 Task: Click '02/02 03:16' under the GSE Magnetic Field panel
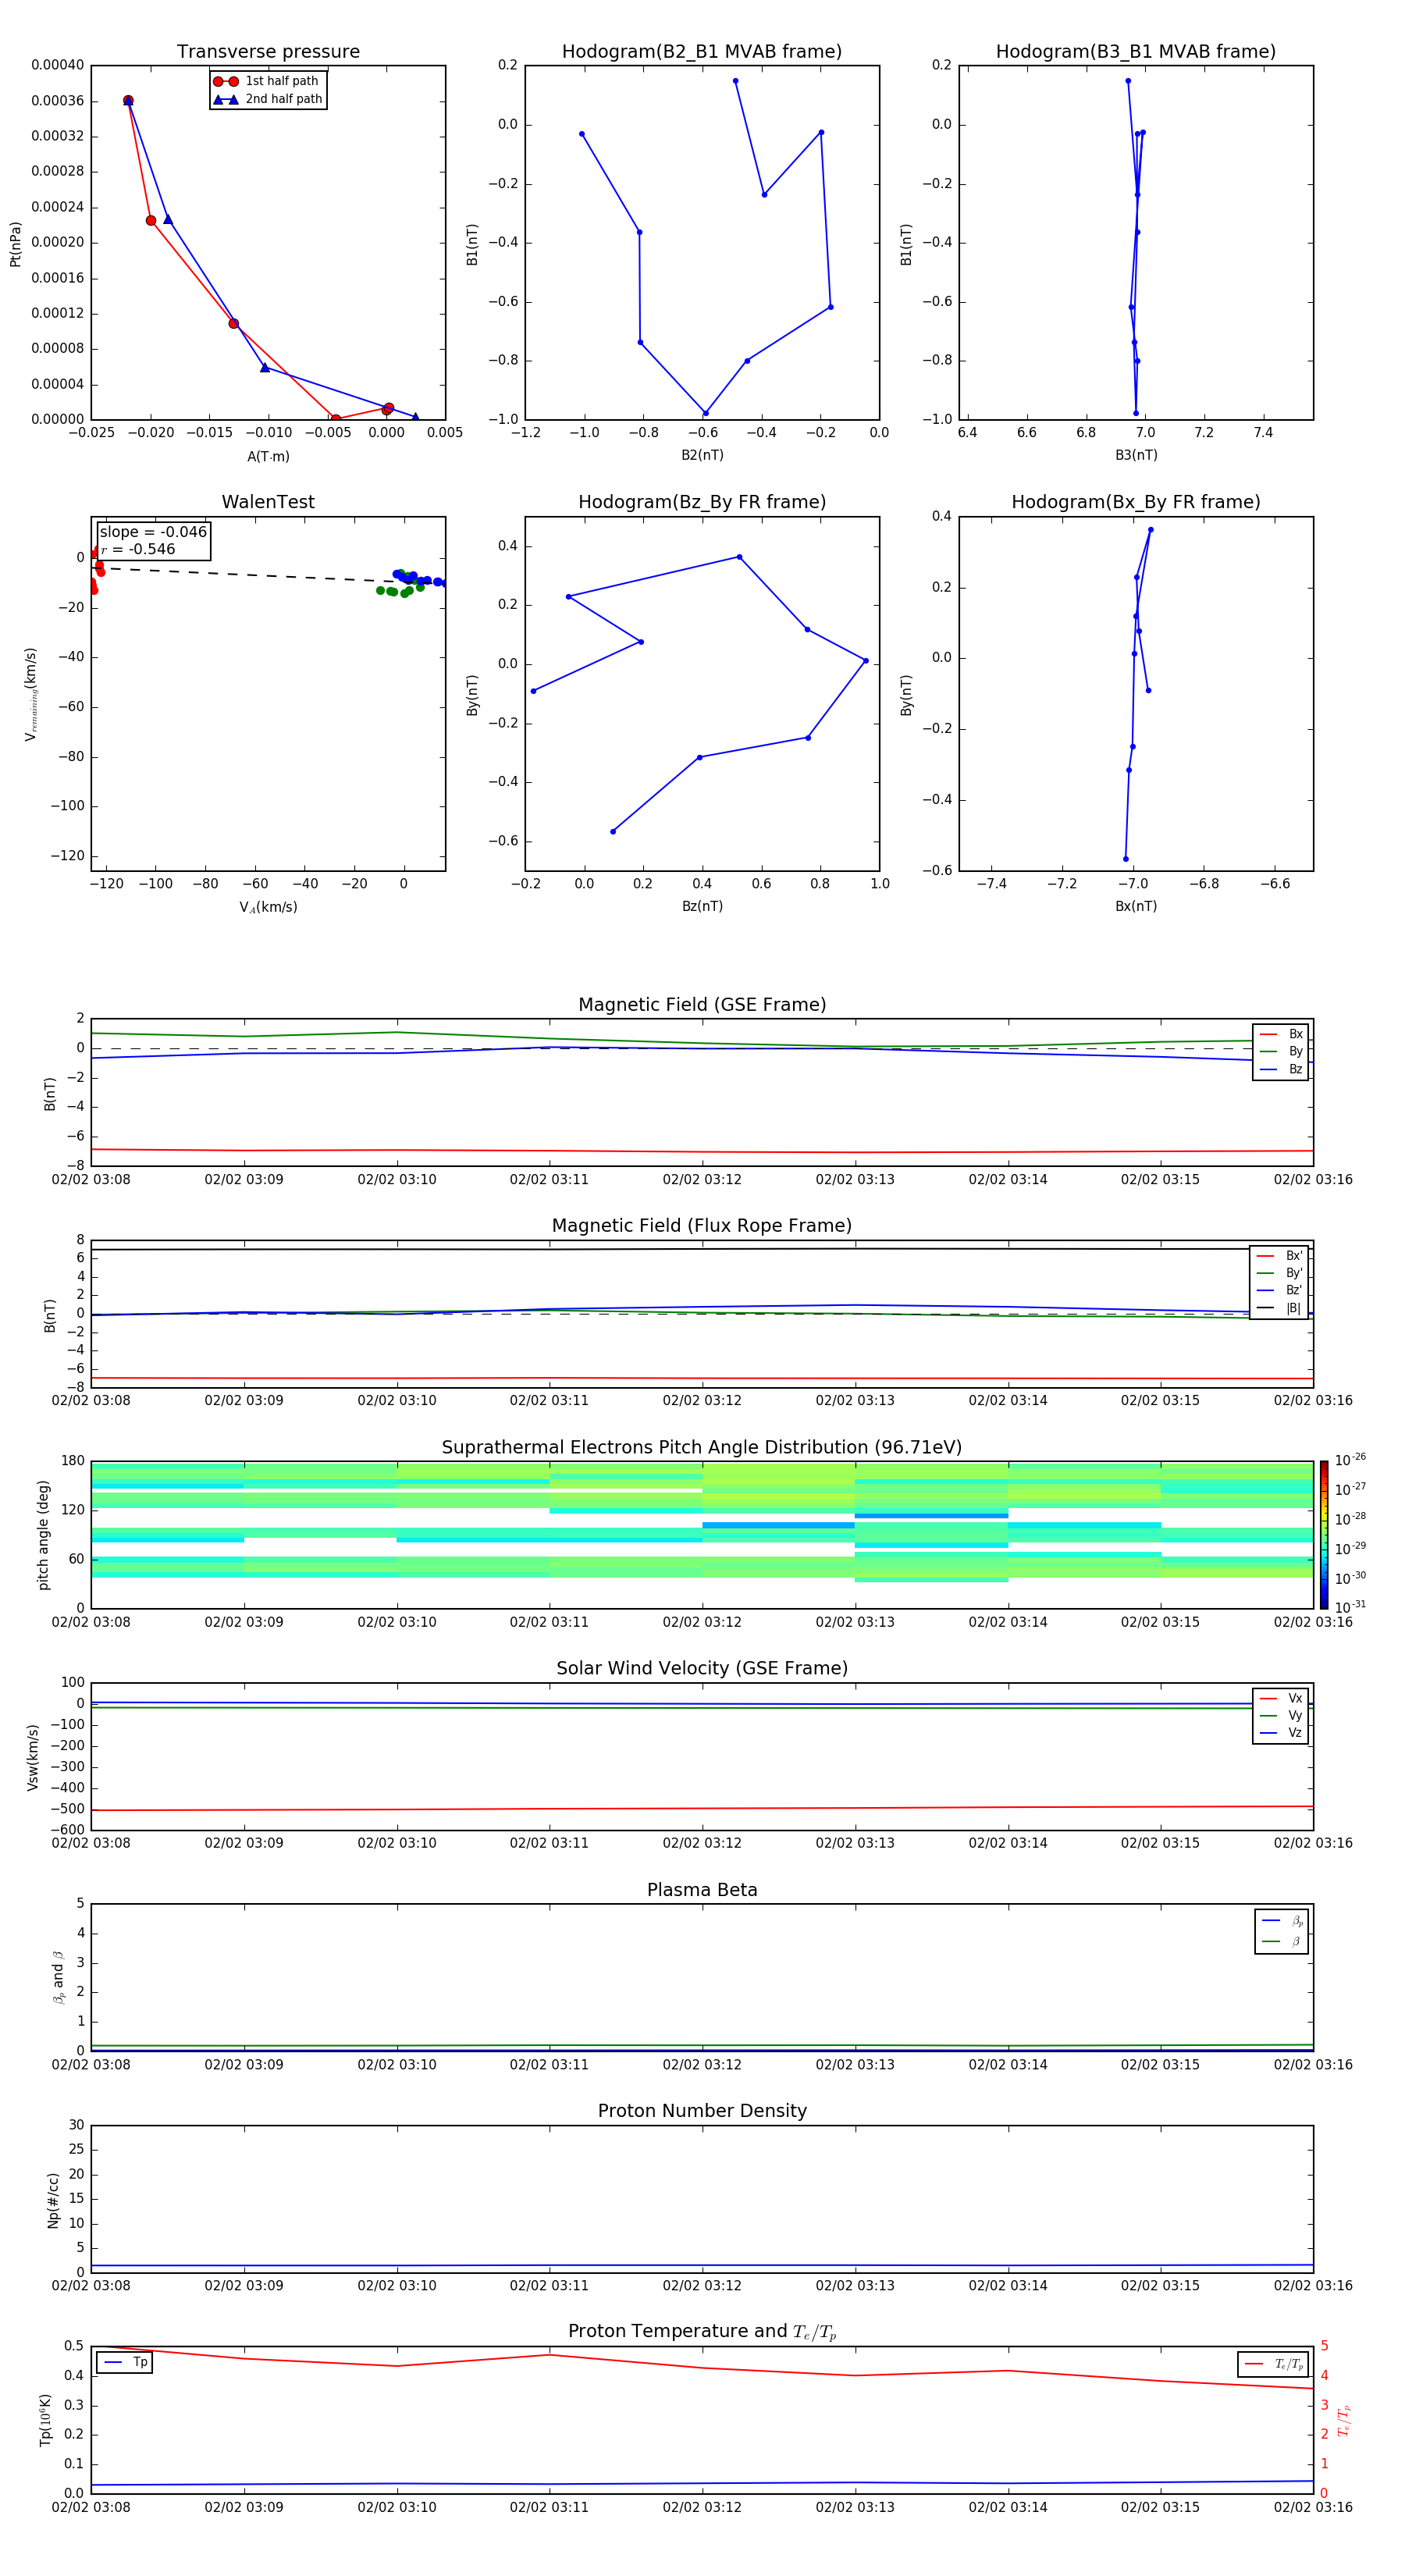point(1313,1180)
